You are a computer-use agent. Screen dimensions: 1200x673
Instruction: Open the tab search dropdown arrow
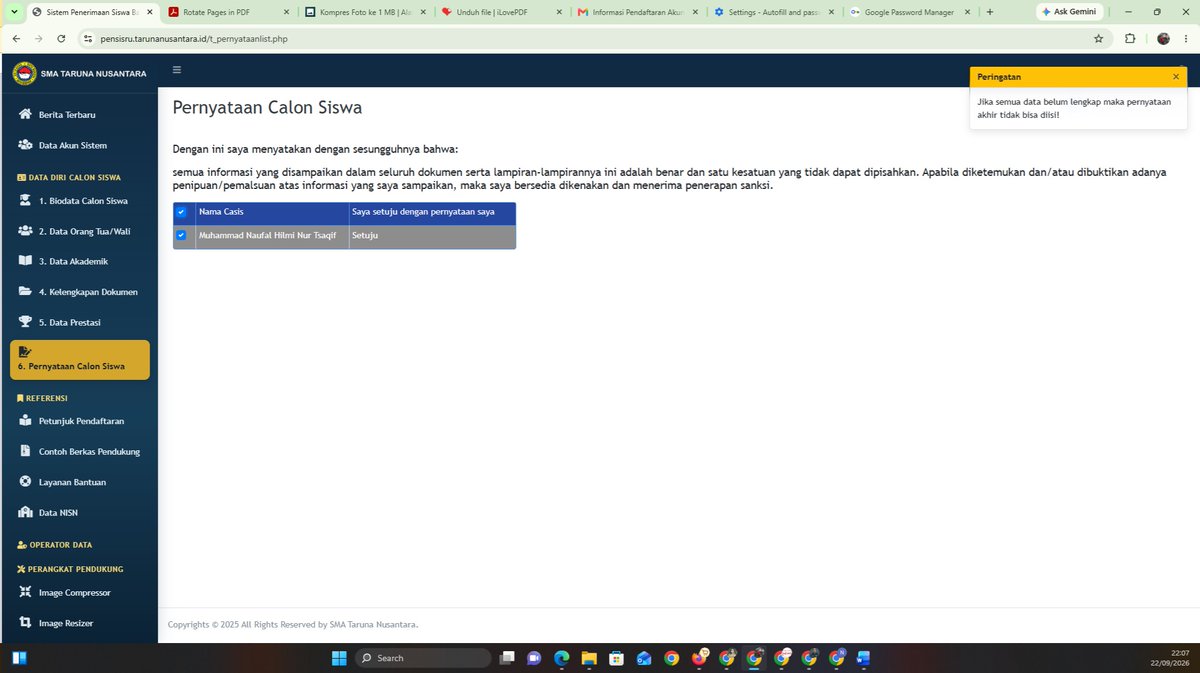[x=12, y=12]
